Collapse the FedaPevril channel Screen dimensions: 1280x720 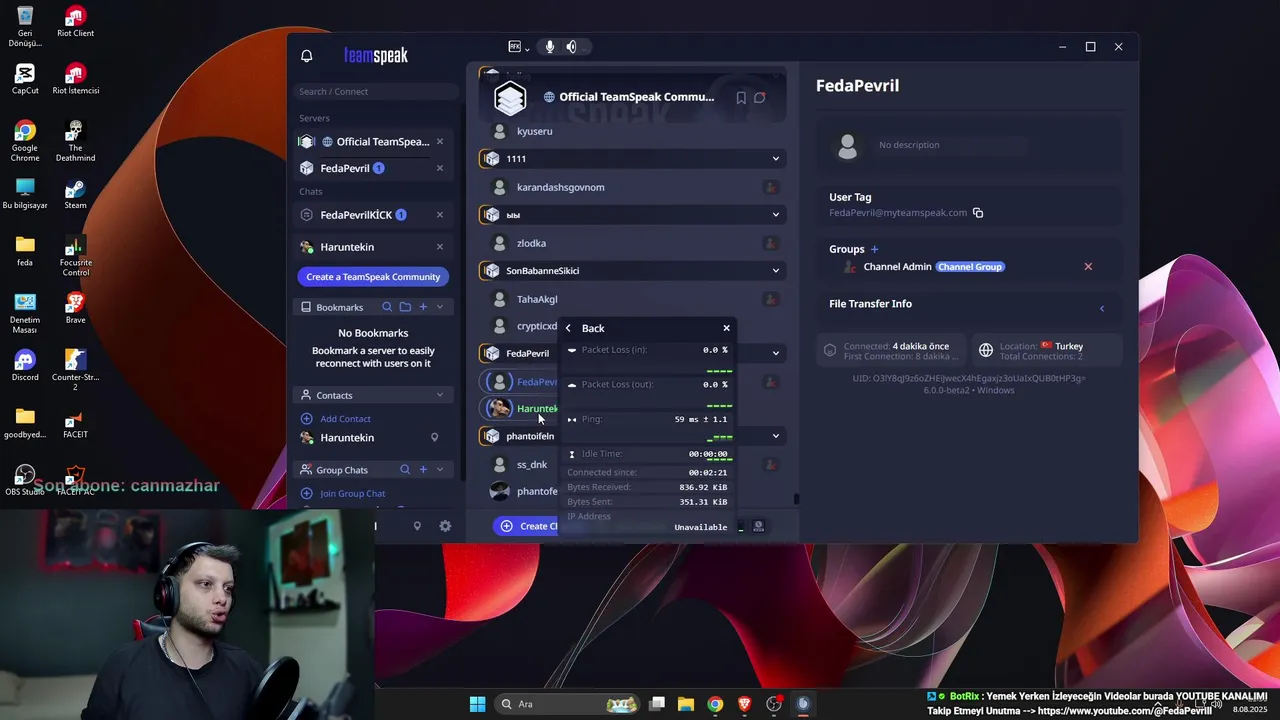click(x=775, y=353)
